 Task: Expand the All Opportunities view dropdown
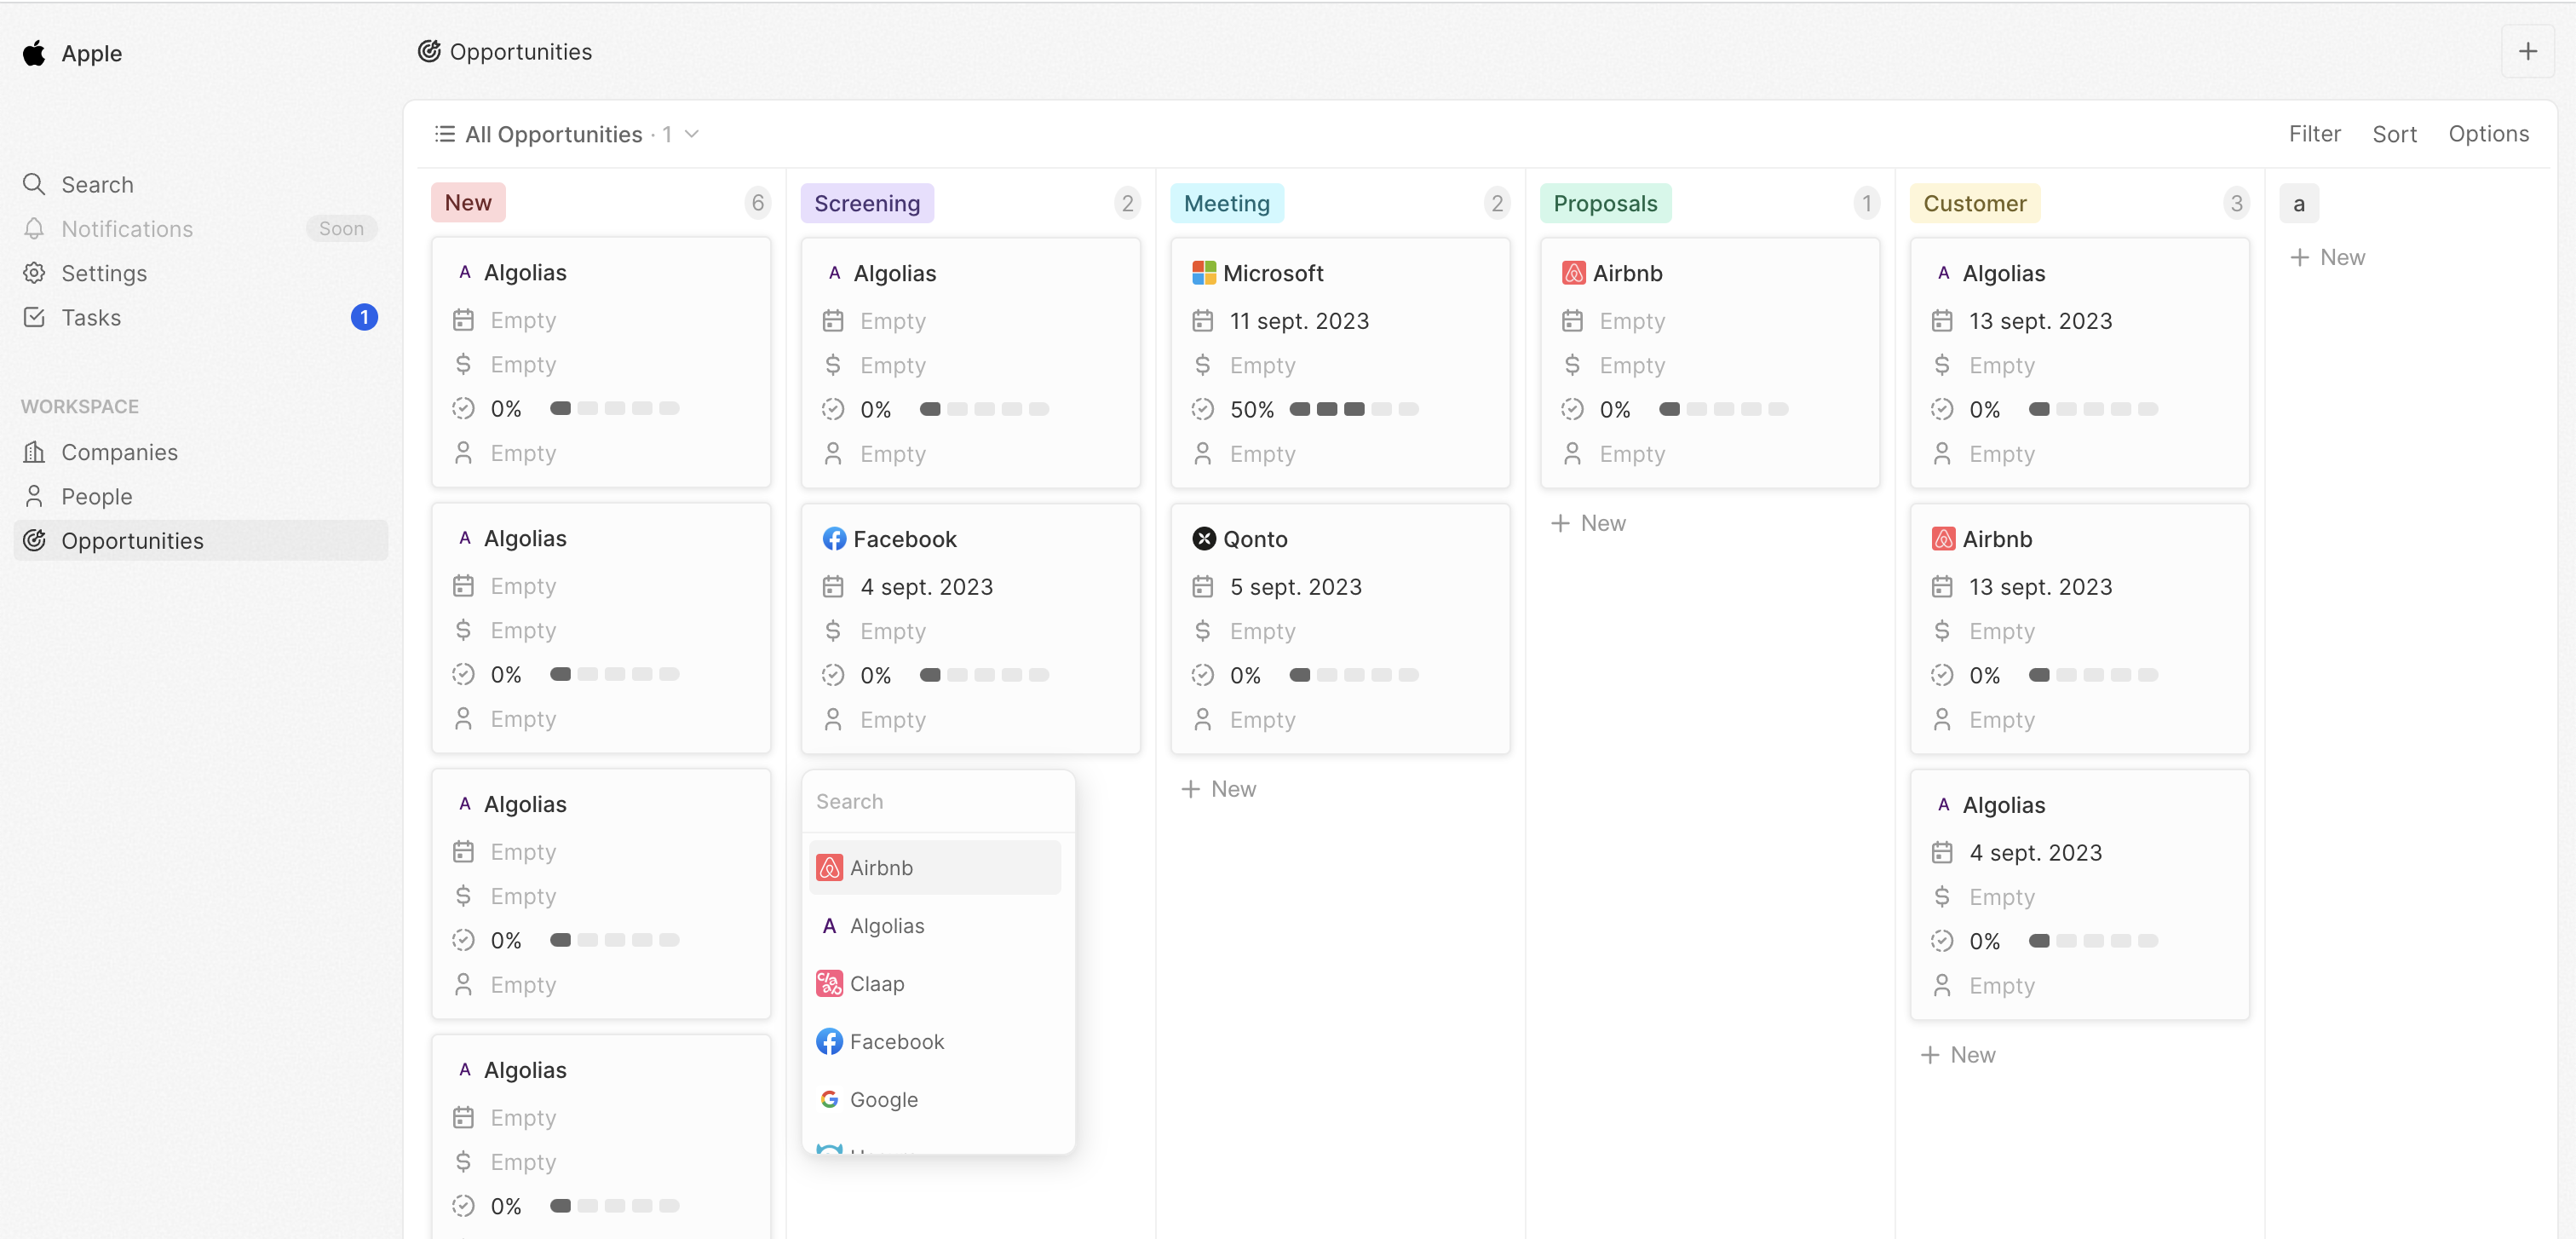[x=691, y=134]
